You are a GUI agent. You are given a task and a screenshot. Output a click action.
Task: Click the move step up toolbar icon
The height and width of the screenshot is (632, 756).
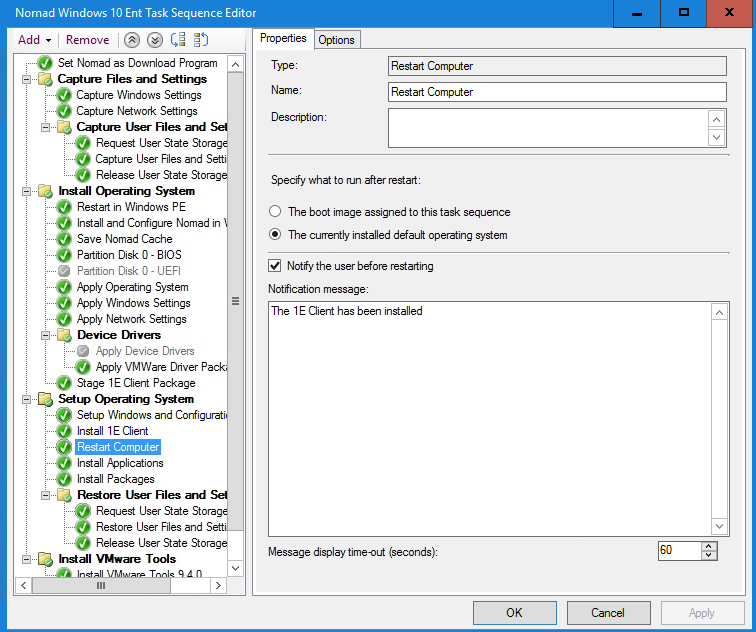[178, 40]
